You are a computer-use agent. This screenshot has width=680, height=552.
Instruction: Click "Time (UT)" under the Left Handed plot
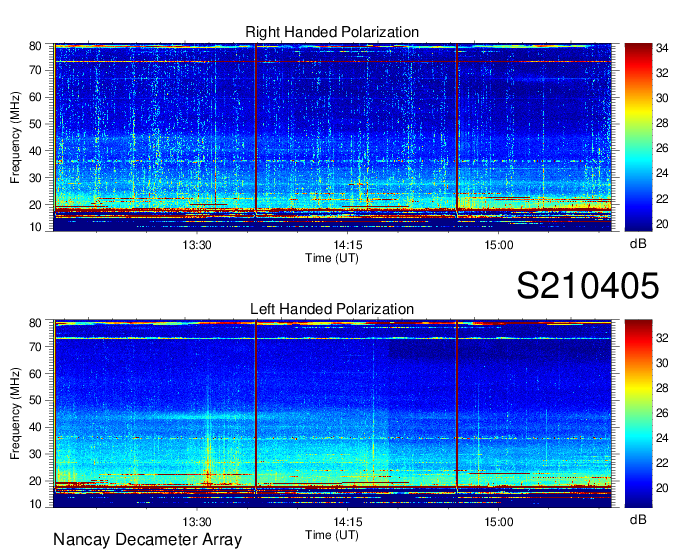pyautogui.click(x=332, y=535)
